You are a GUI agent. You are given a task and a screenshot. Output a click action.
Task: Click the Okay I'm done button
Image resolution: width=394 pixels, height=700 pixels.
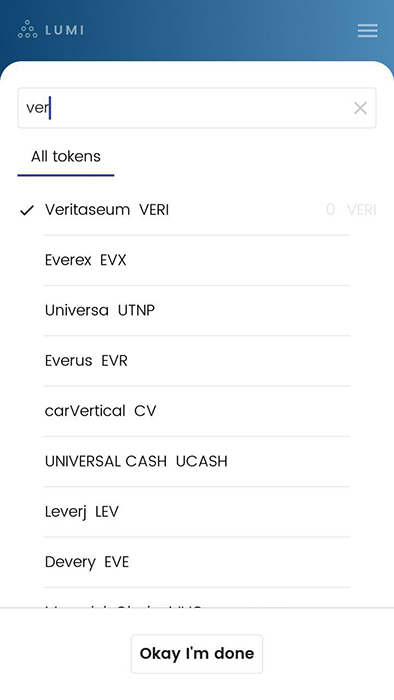[197, 654]
